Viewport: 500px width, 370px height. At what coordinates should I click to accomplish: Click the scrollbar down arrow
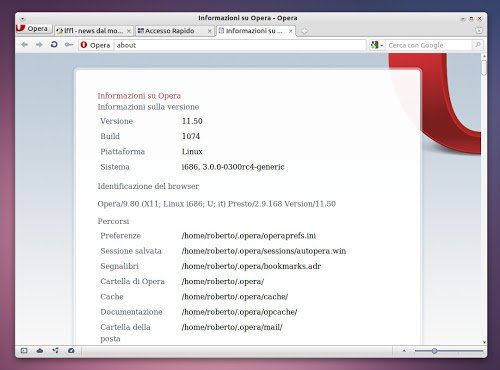tap(484, 342)
